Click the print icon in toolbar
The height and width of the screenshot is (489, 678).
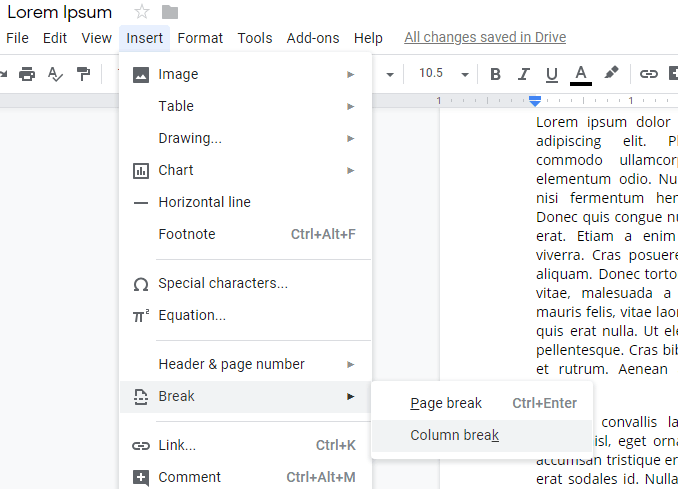pyautogui.click(x=27, y=73)
